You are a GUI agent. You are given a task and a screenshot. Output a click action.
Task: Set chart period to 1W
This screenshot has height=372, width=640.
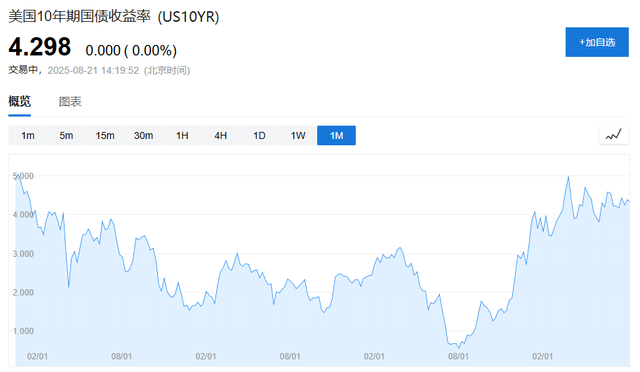(298, 136)
